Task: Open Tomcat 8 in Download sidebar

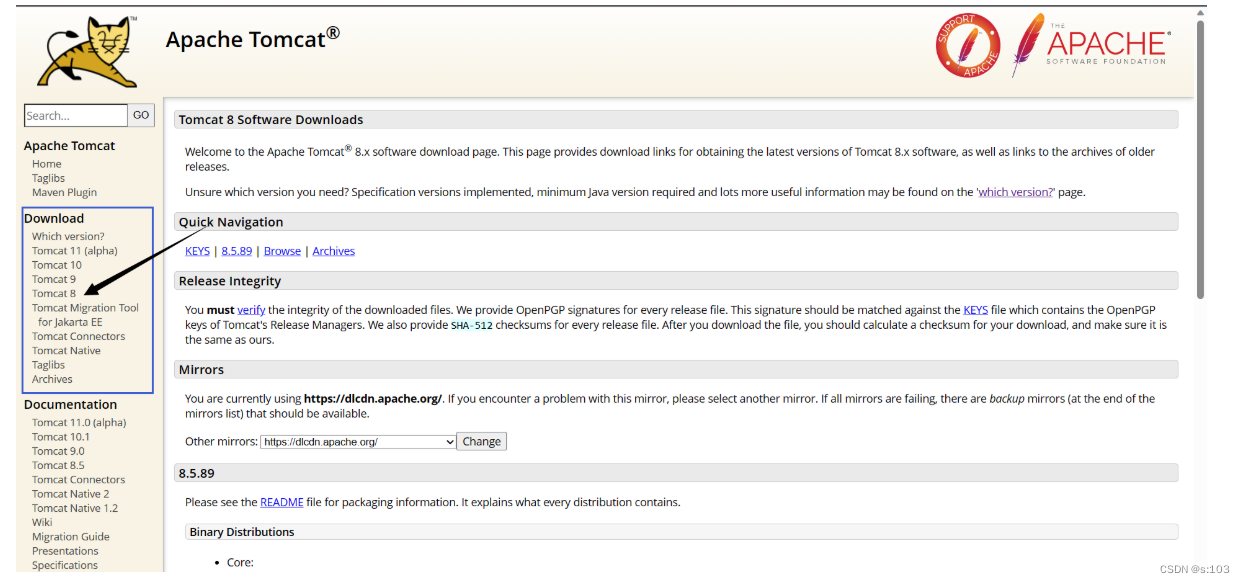Action: [54, 294]
